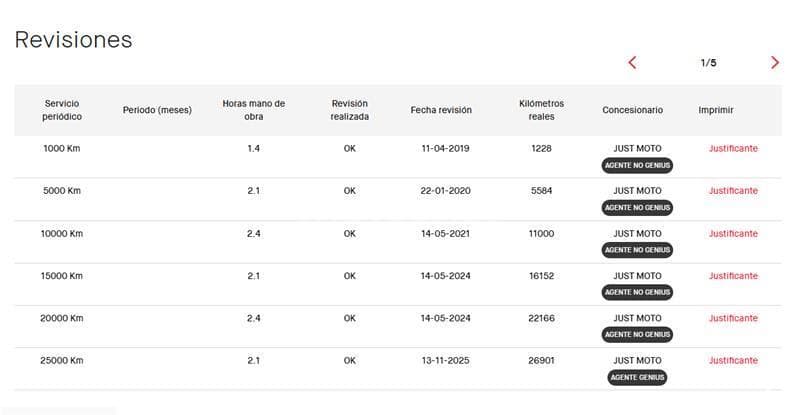The width and height of the screenshot is (800, 415).
Task: Click the 13-11-2025 revision date cell
Action: (x=441, y=361)
